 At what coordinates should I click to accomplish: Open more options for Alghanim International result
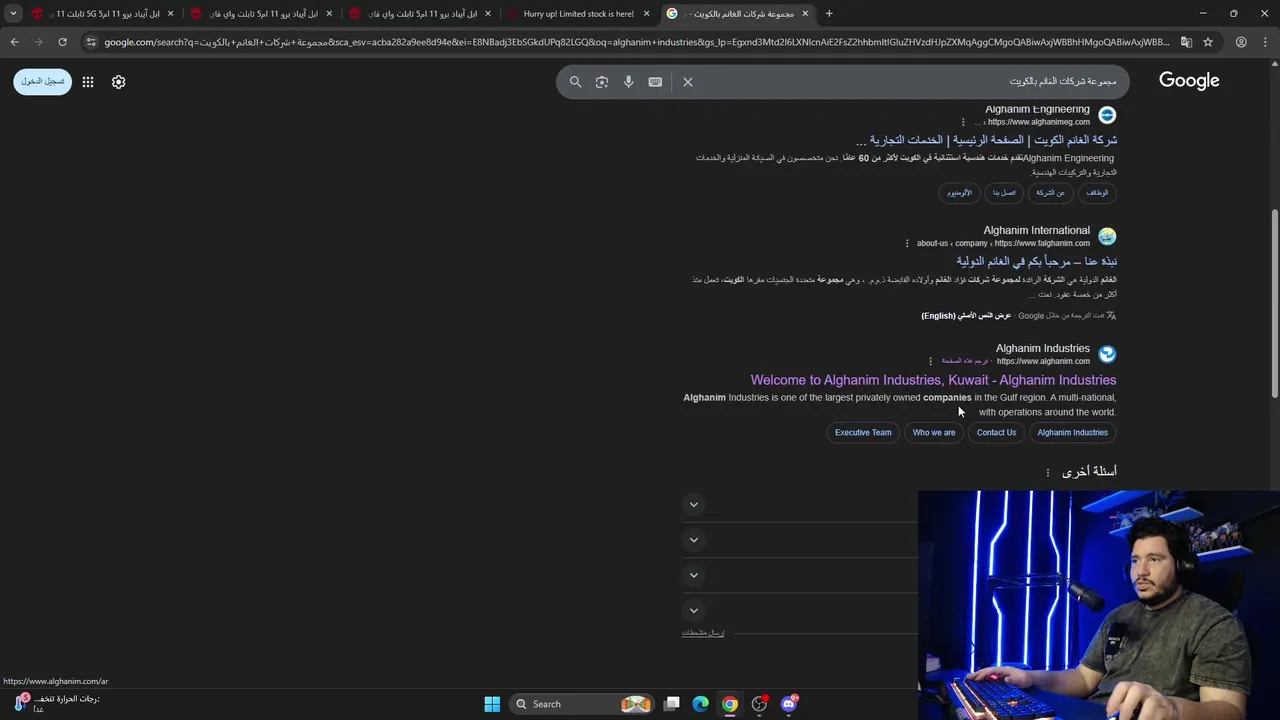(907, 243)
